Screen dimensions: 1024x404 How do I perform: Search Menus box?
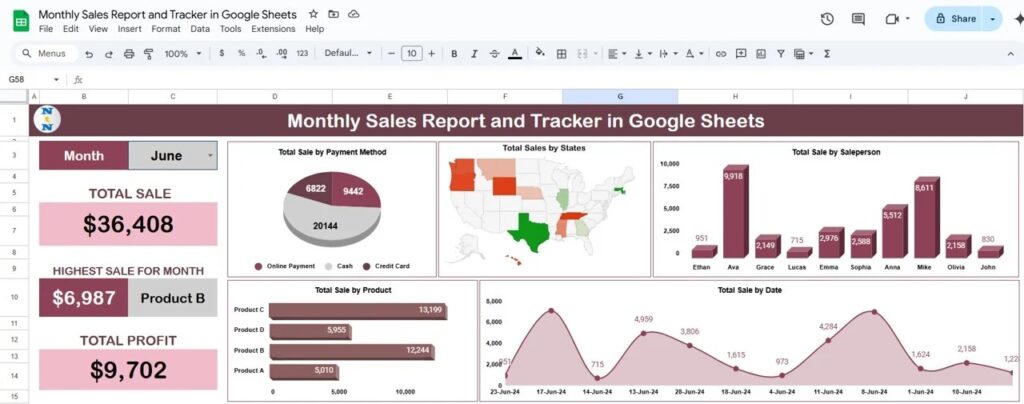(46, 54)
